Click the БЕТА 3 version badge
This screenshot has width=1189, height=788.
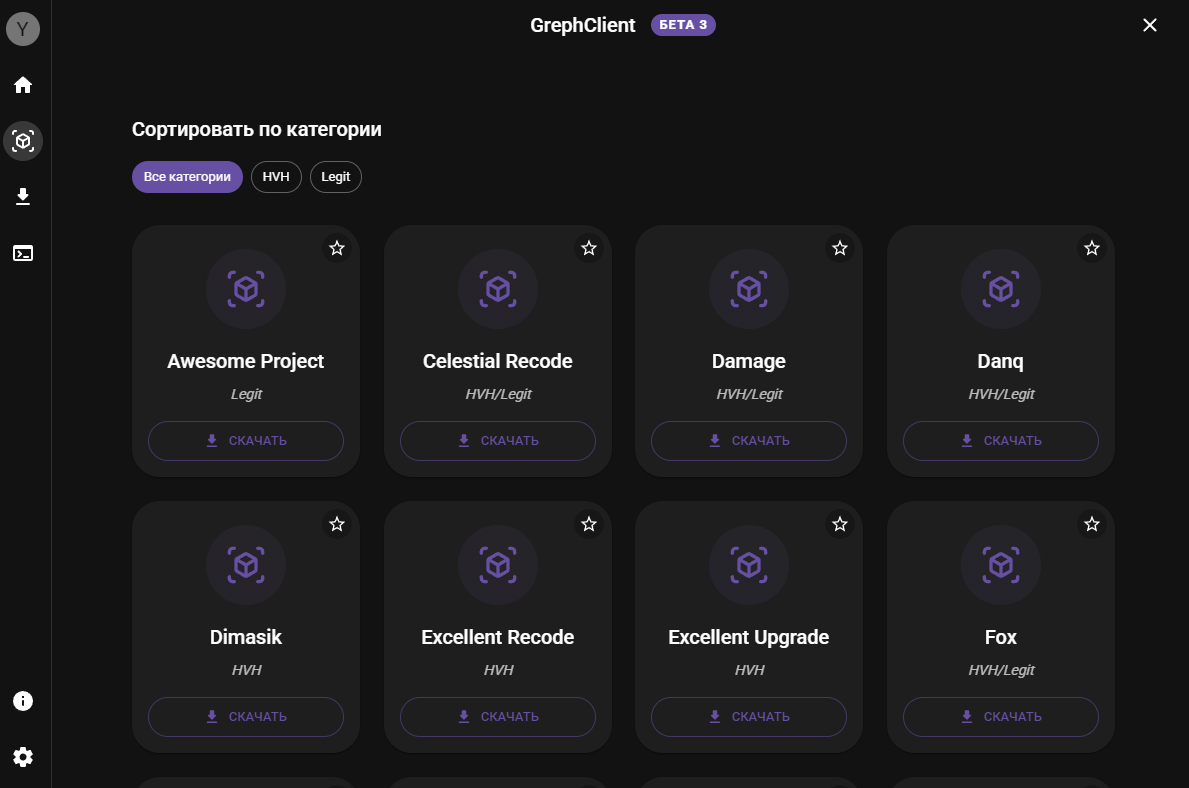point(683,25)
